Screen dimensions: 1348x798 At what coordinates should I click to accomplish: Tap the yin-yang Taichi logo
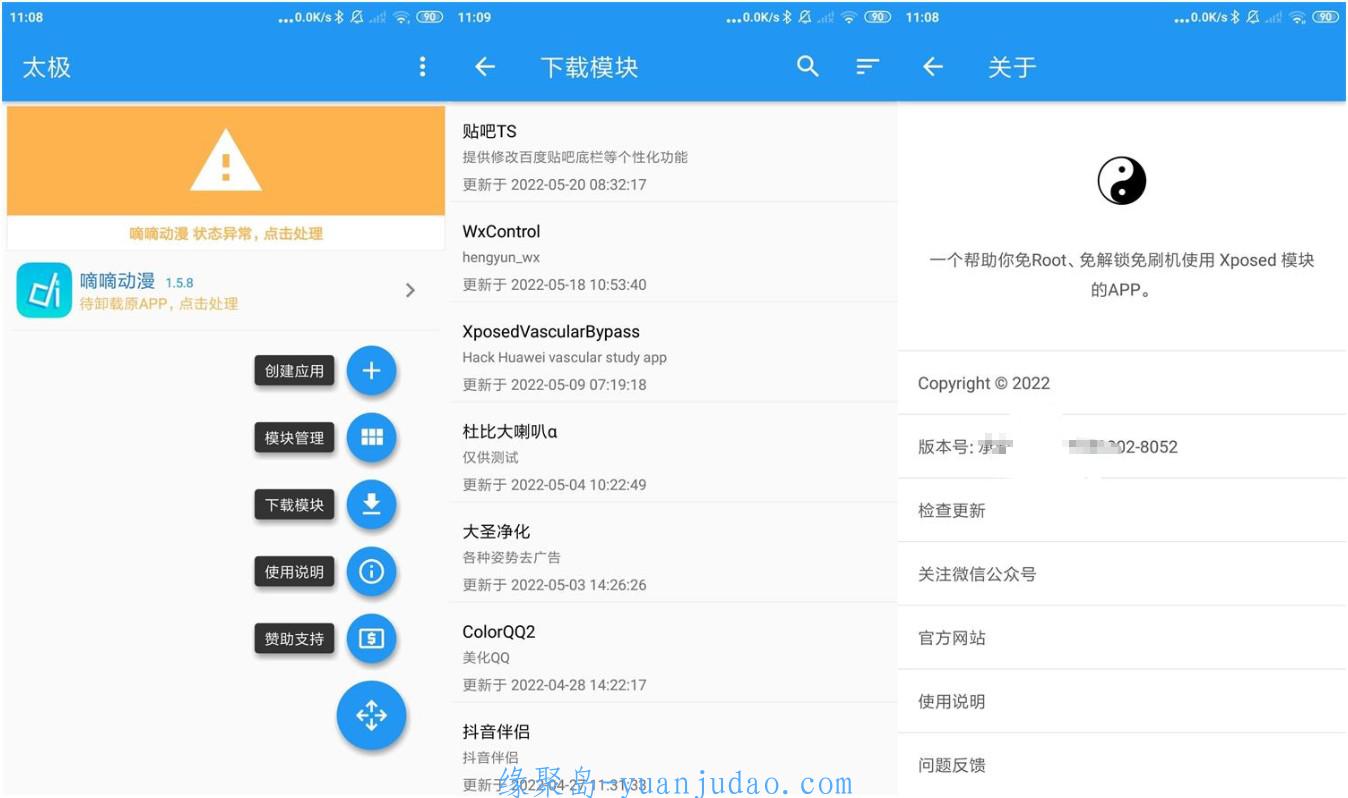[x=1122, y=182]
